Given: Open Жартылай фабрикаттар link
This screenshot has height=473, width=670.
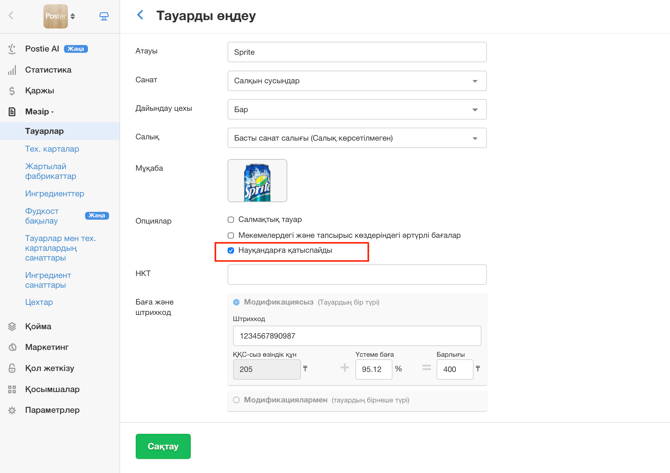Looking at the screenshot, I should tap(50, 171).
